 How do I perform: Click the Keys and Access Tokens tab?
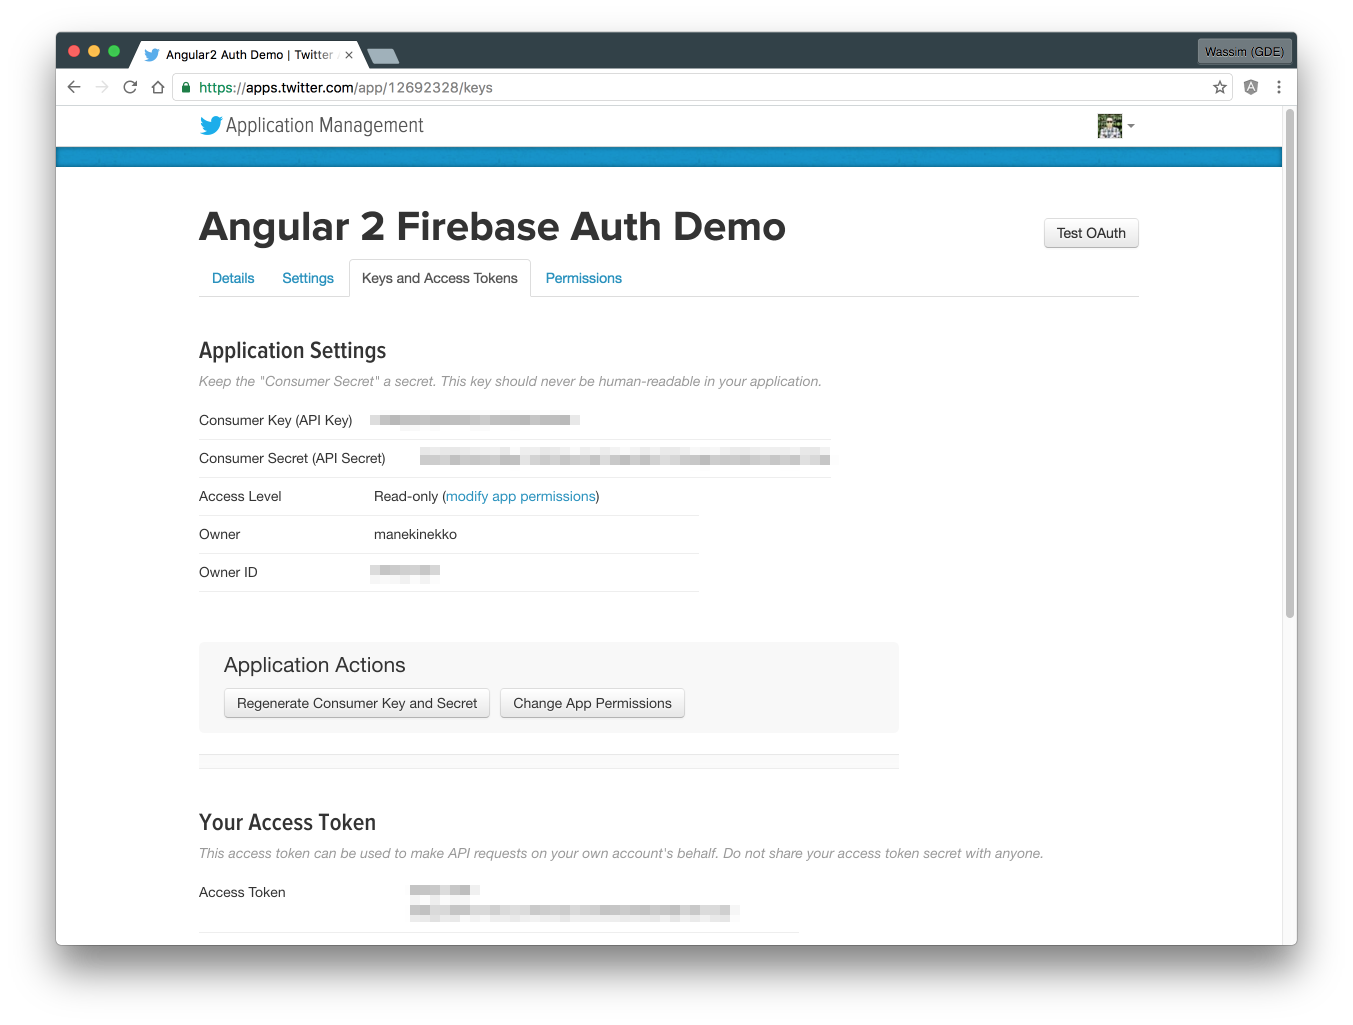(439, 278)
